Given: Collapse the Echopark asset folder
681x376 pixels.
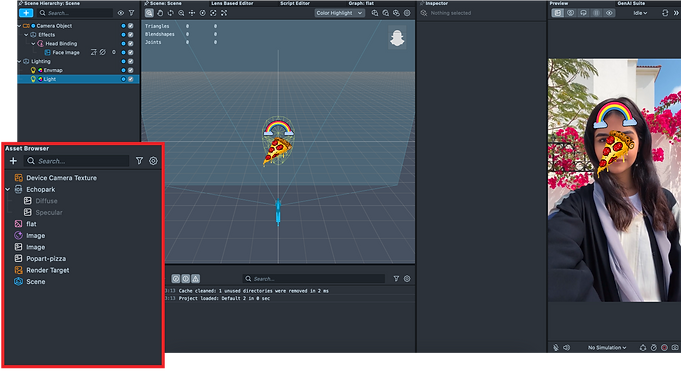Looking at the screenshot, I should point(8,190).
